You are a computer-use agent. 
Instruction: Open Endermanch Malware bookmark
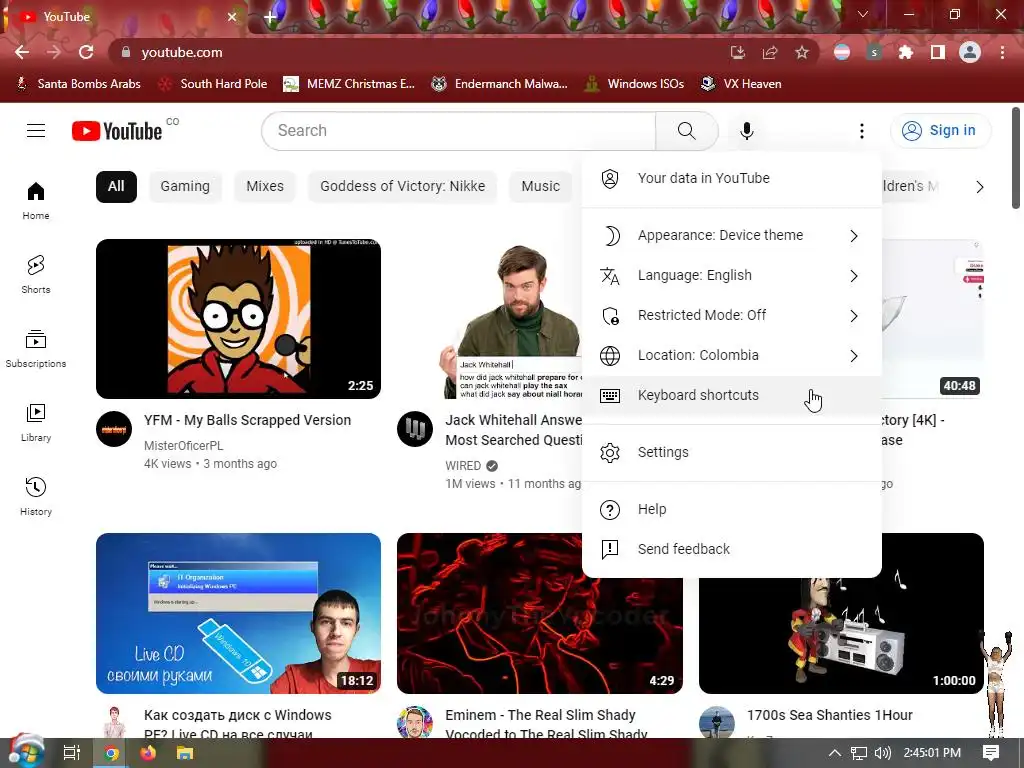(x=500, y=84)
